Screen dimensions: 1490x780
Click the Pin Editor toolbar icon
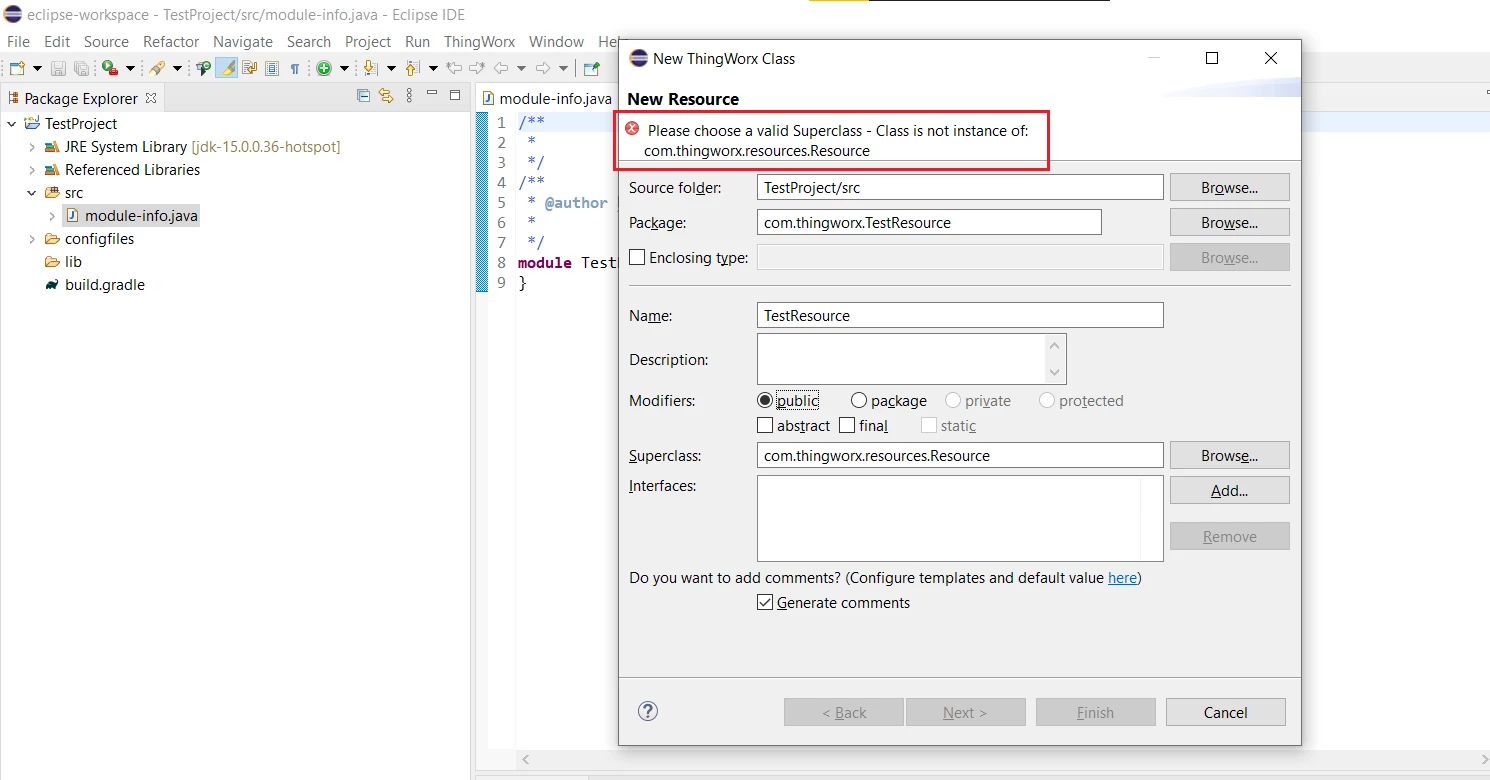tap(591, 68)
